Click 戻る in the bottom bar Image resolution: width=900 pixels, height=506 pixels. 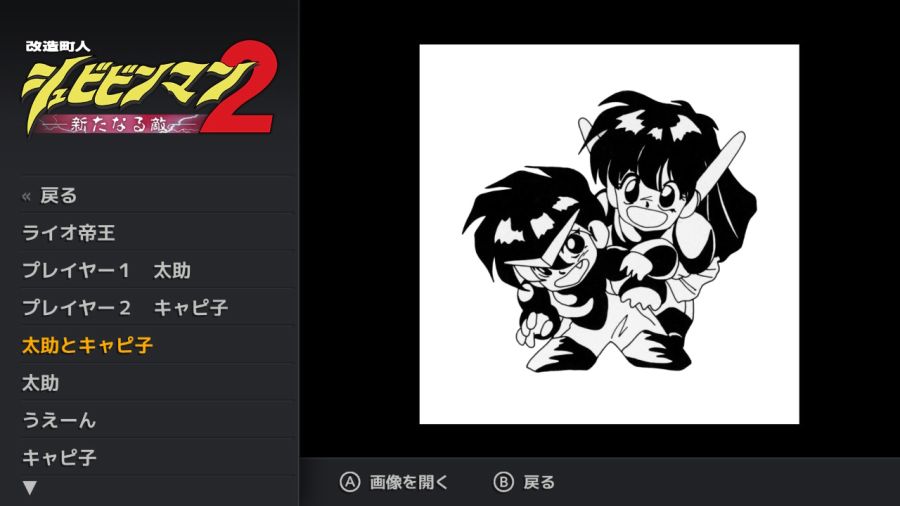pos(539,482)
